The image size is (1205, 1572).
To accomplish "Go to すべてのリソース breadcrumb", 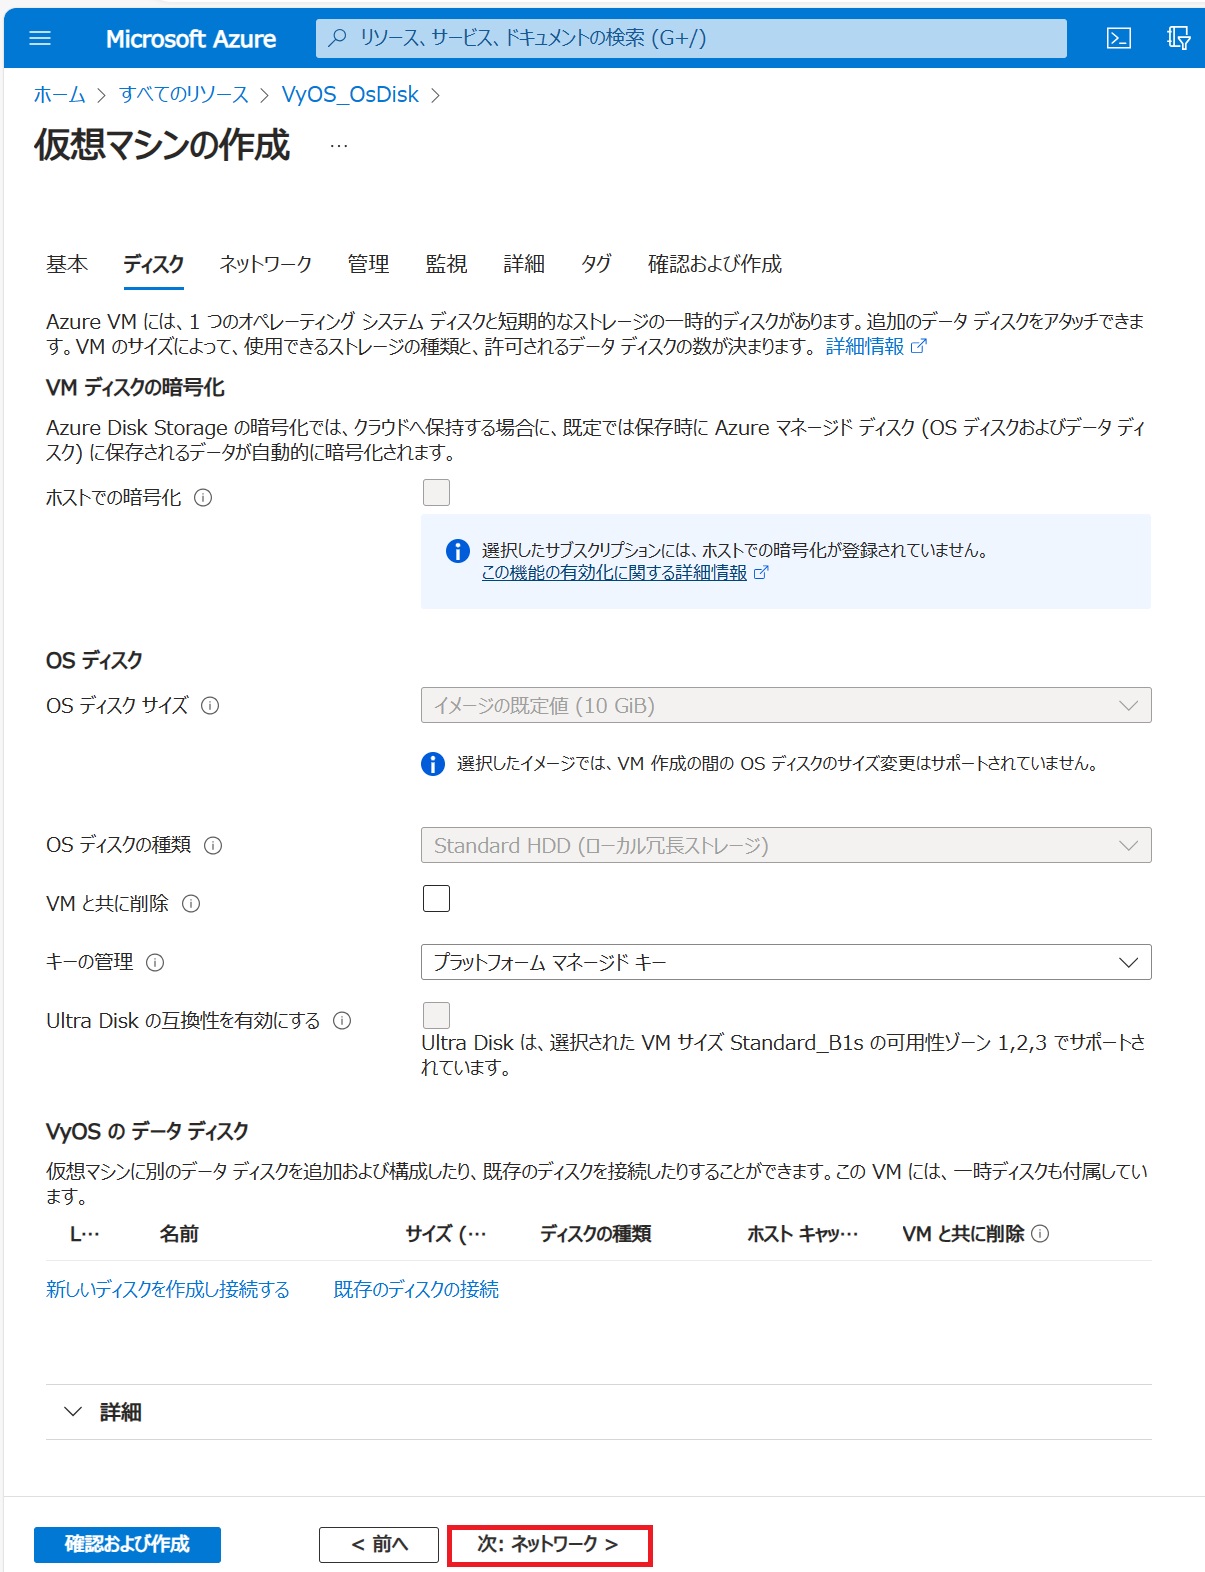I will tap(184, 95).
